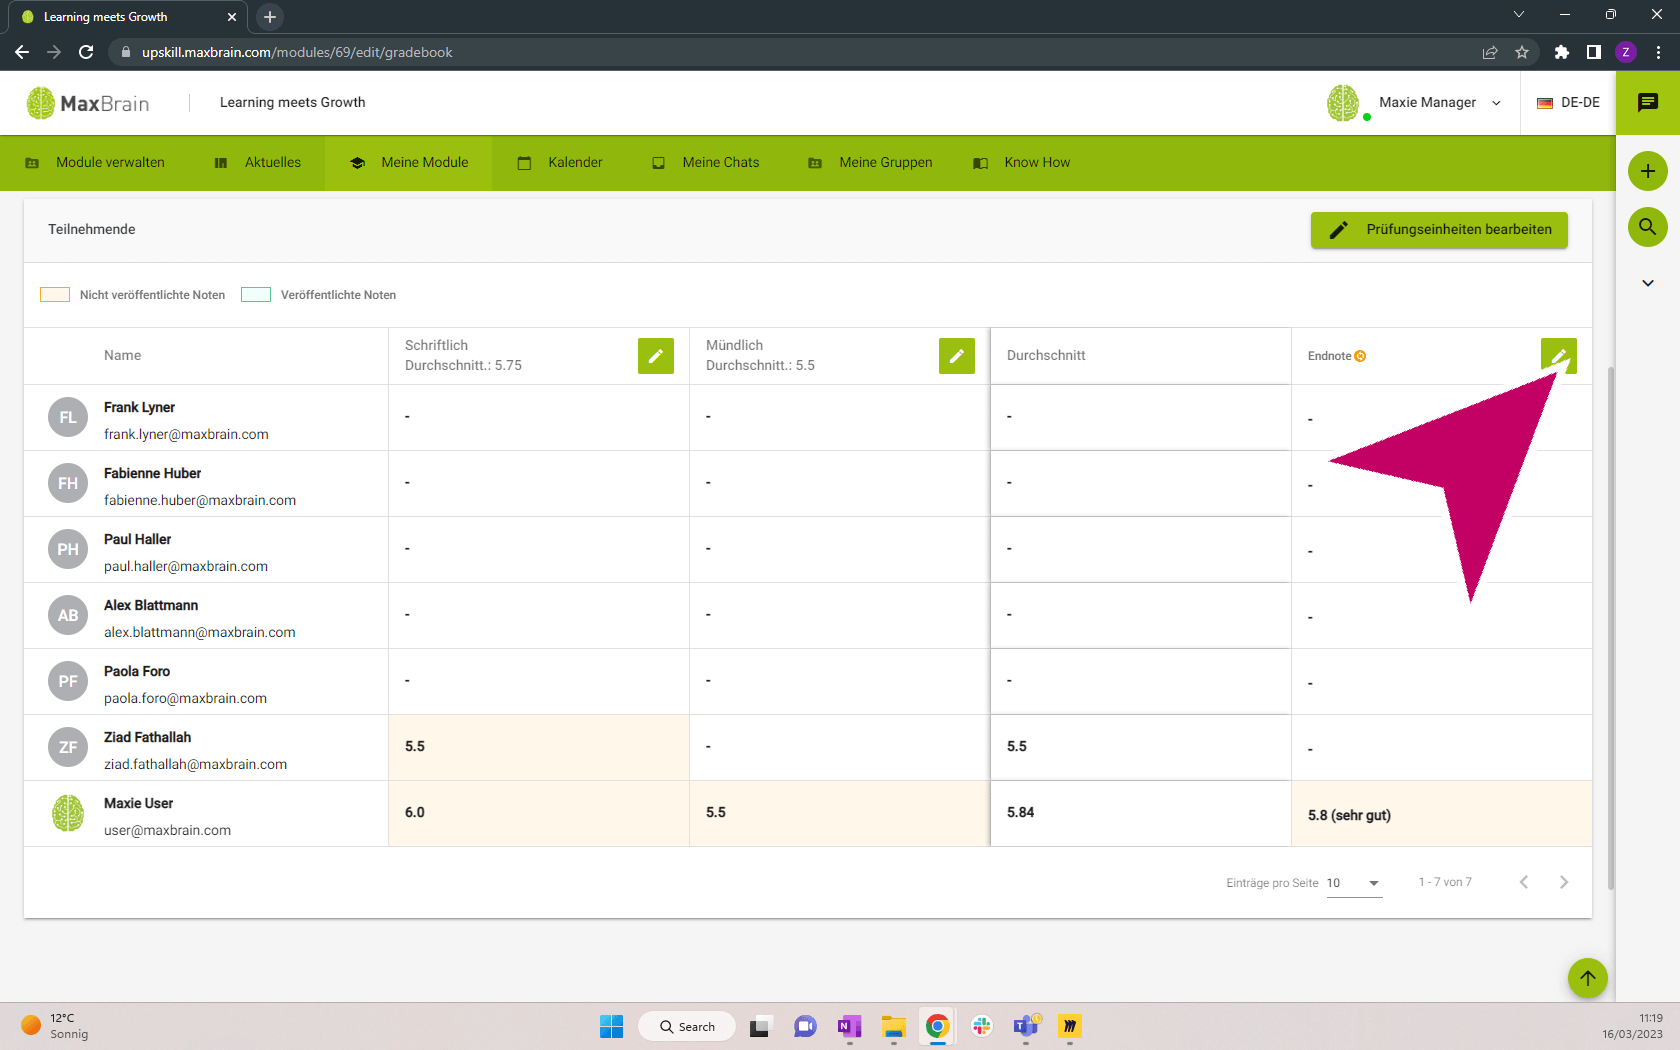
Task: Click Paul Haller's name
Action: [x=138, y=539]
